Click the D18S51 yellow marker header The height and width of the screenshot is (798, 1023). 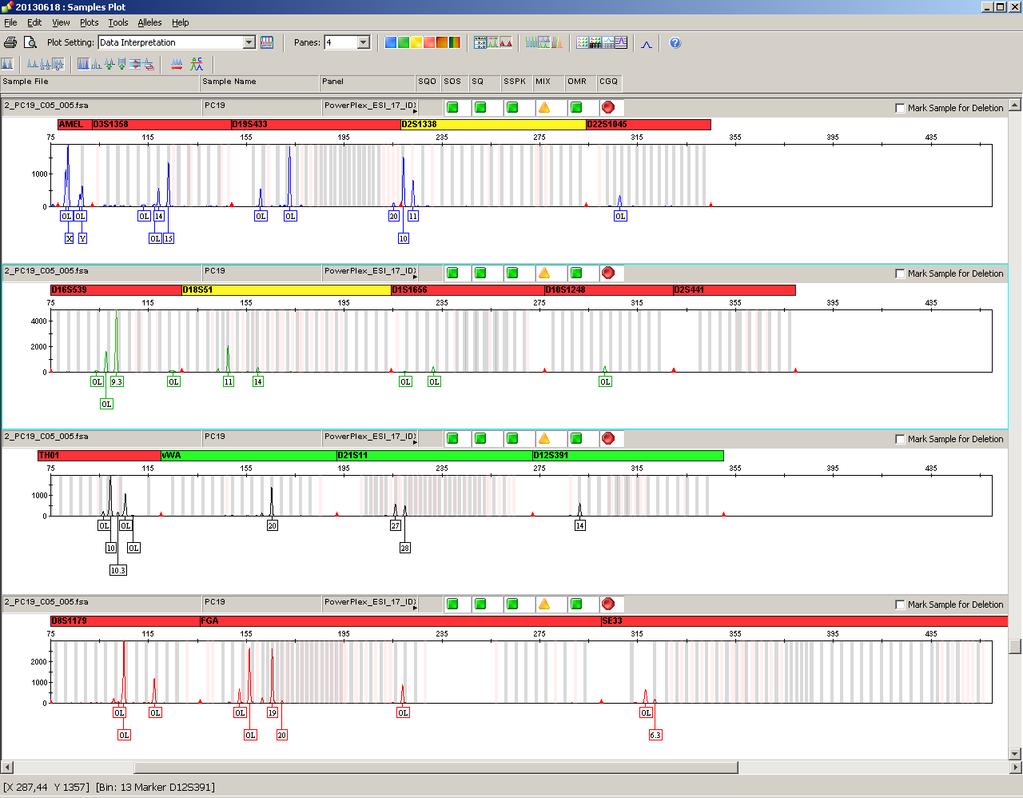pyautogui.click(x=286, y=290)
